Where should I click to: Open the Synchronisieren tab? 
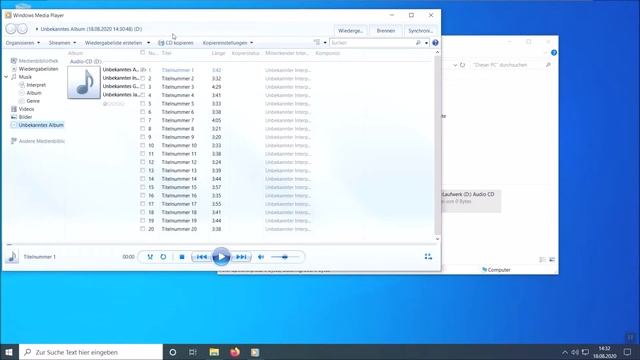coord(420,31)
